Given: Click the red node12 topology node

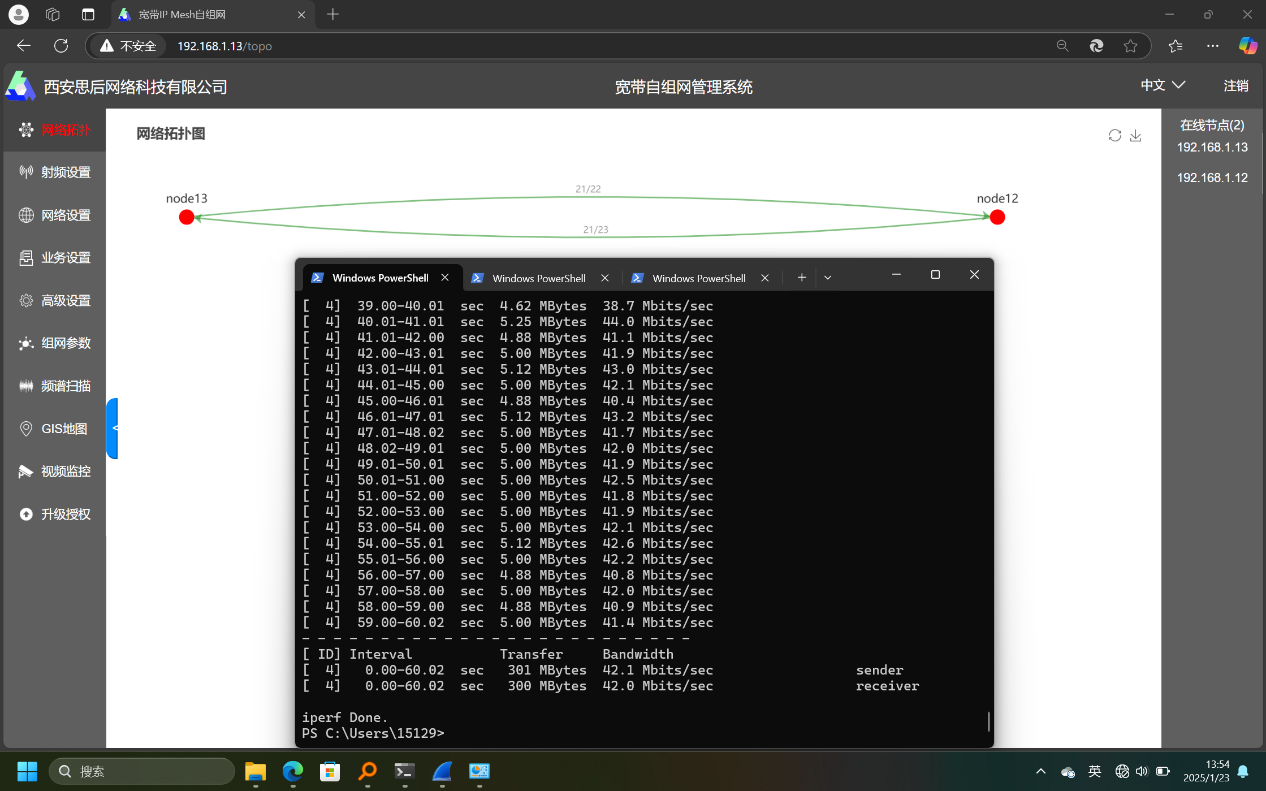Looking at the screenshot, I should pyautogui.click(x=997, y=217).
